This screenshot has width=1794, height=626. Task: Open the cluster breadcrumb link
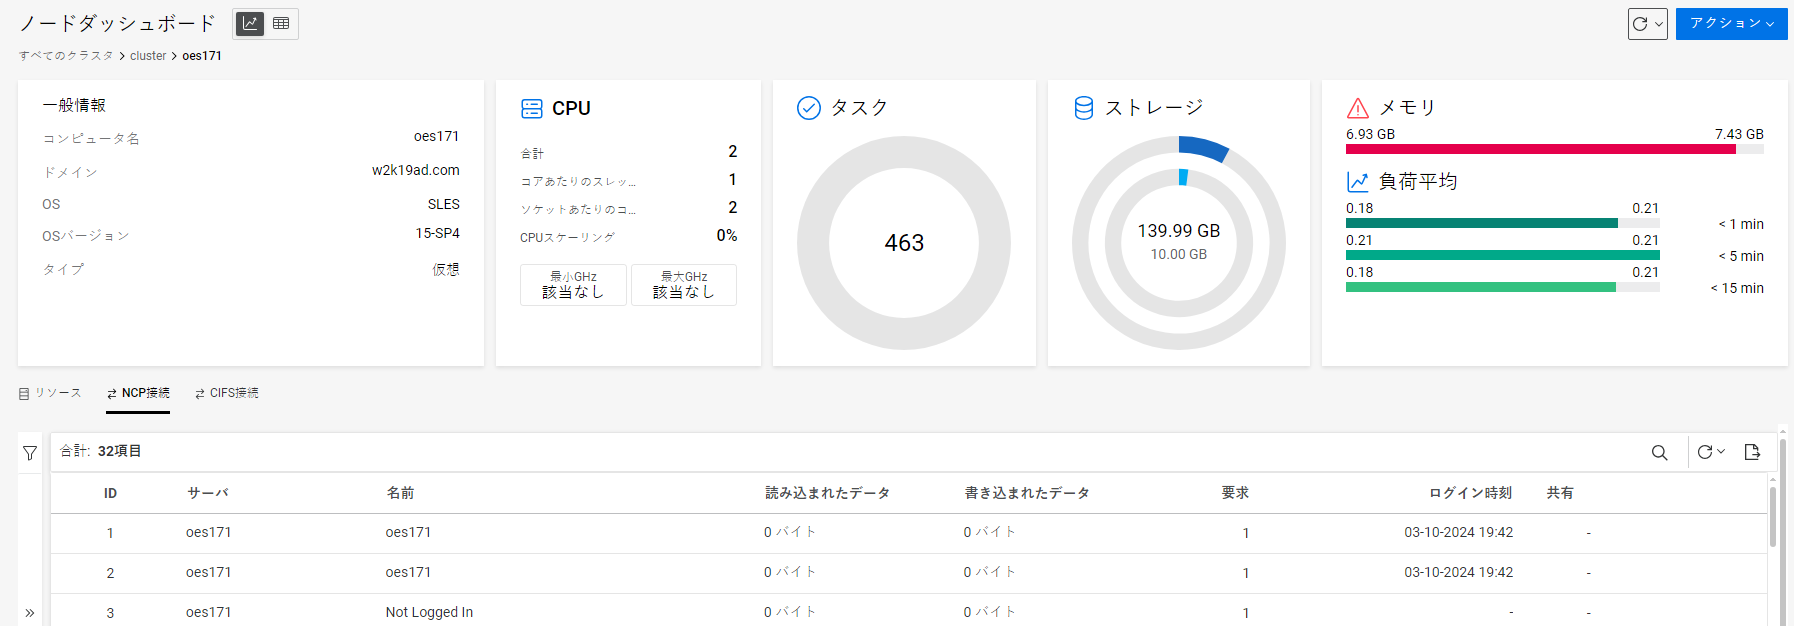148,56
